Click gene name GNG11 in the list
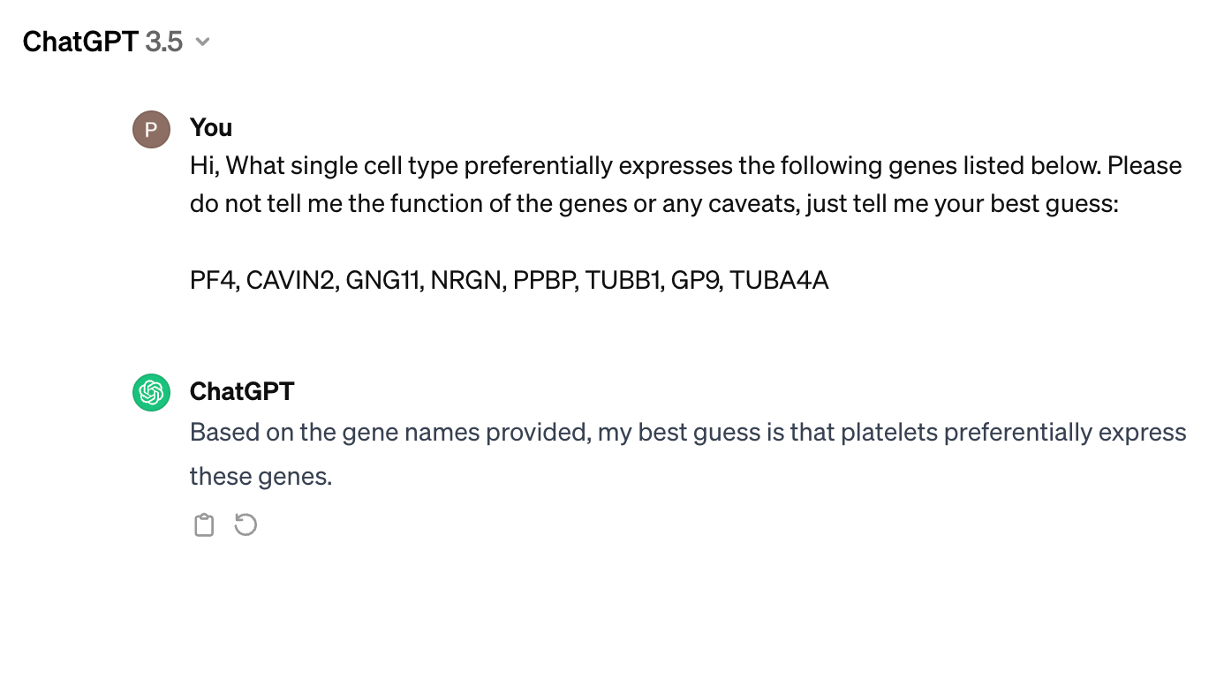1224x680 pixels. click(x=385, y=281)
